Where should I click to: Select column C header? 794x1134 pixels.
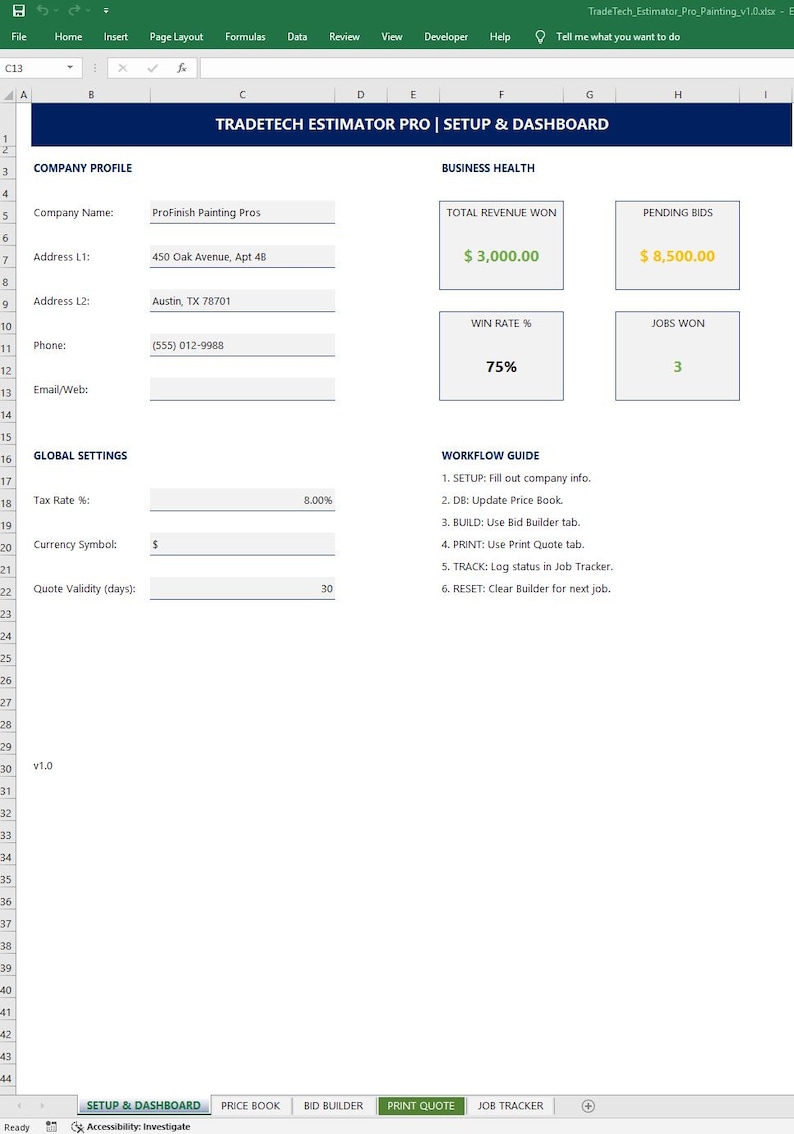pyautogui.click(x=242, y=95)
